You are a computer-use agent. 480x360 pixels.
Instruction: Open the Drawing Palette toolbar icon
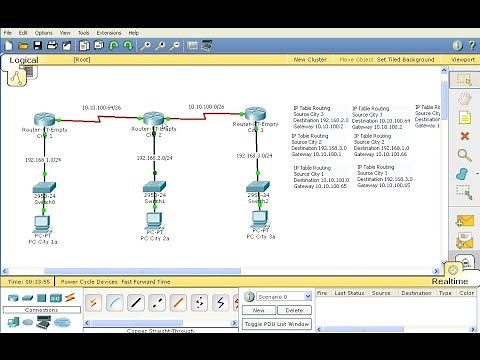point(192,45)
